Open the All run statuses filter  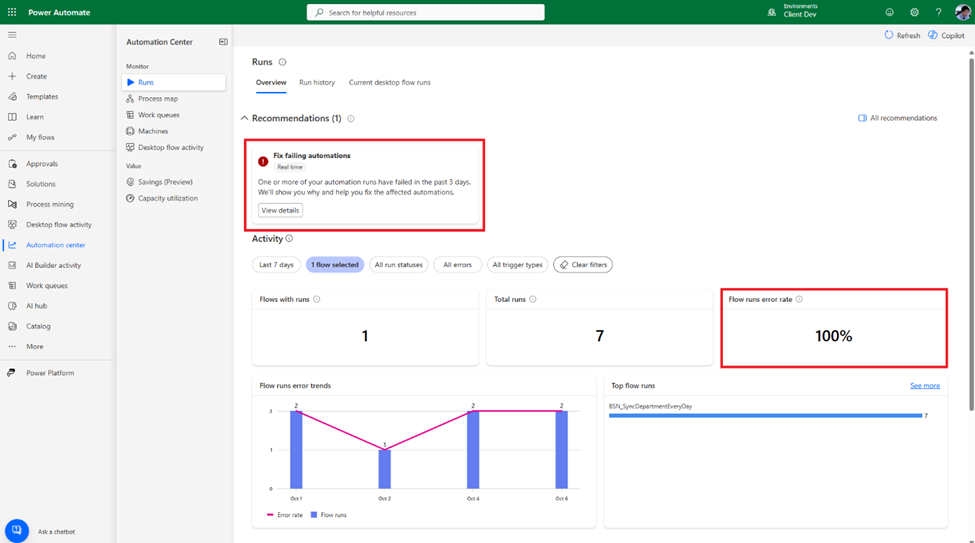(399, 265)
